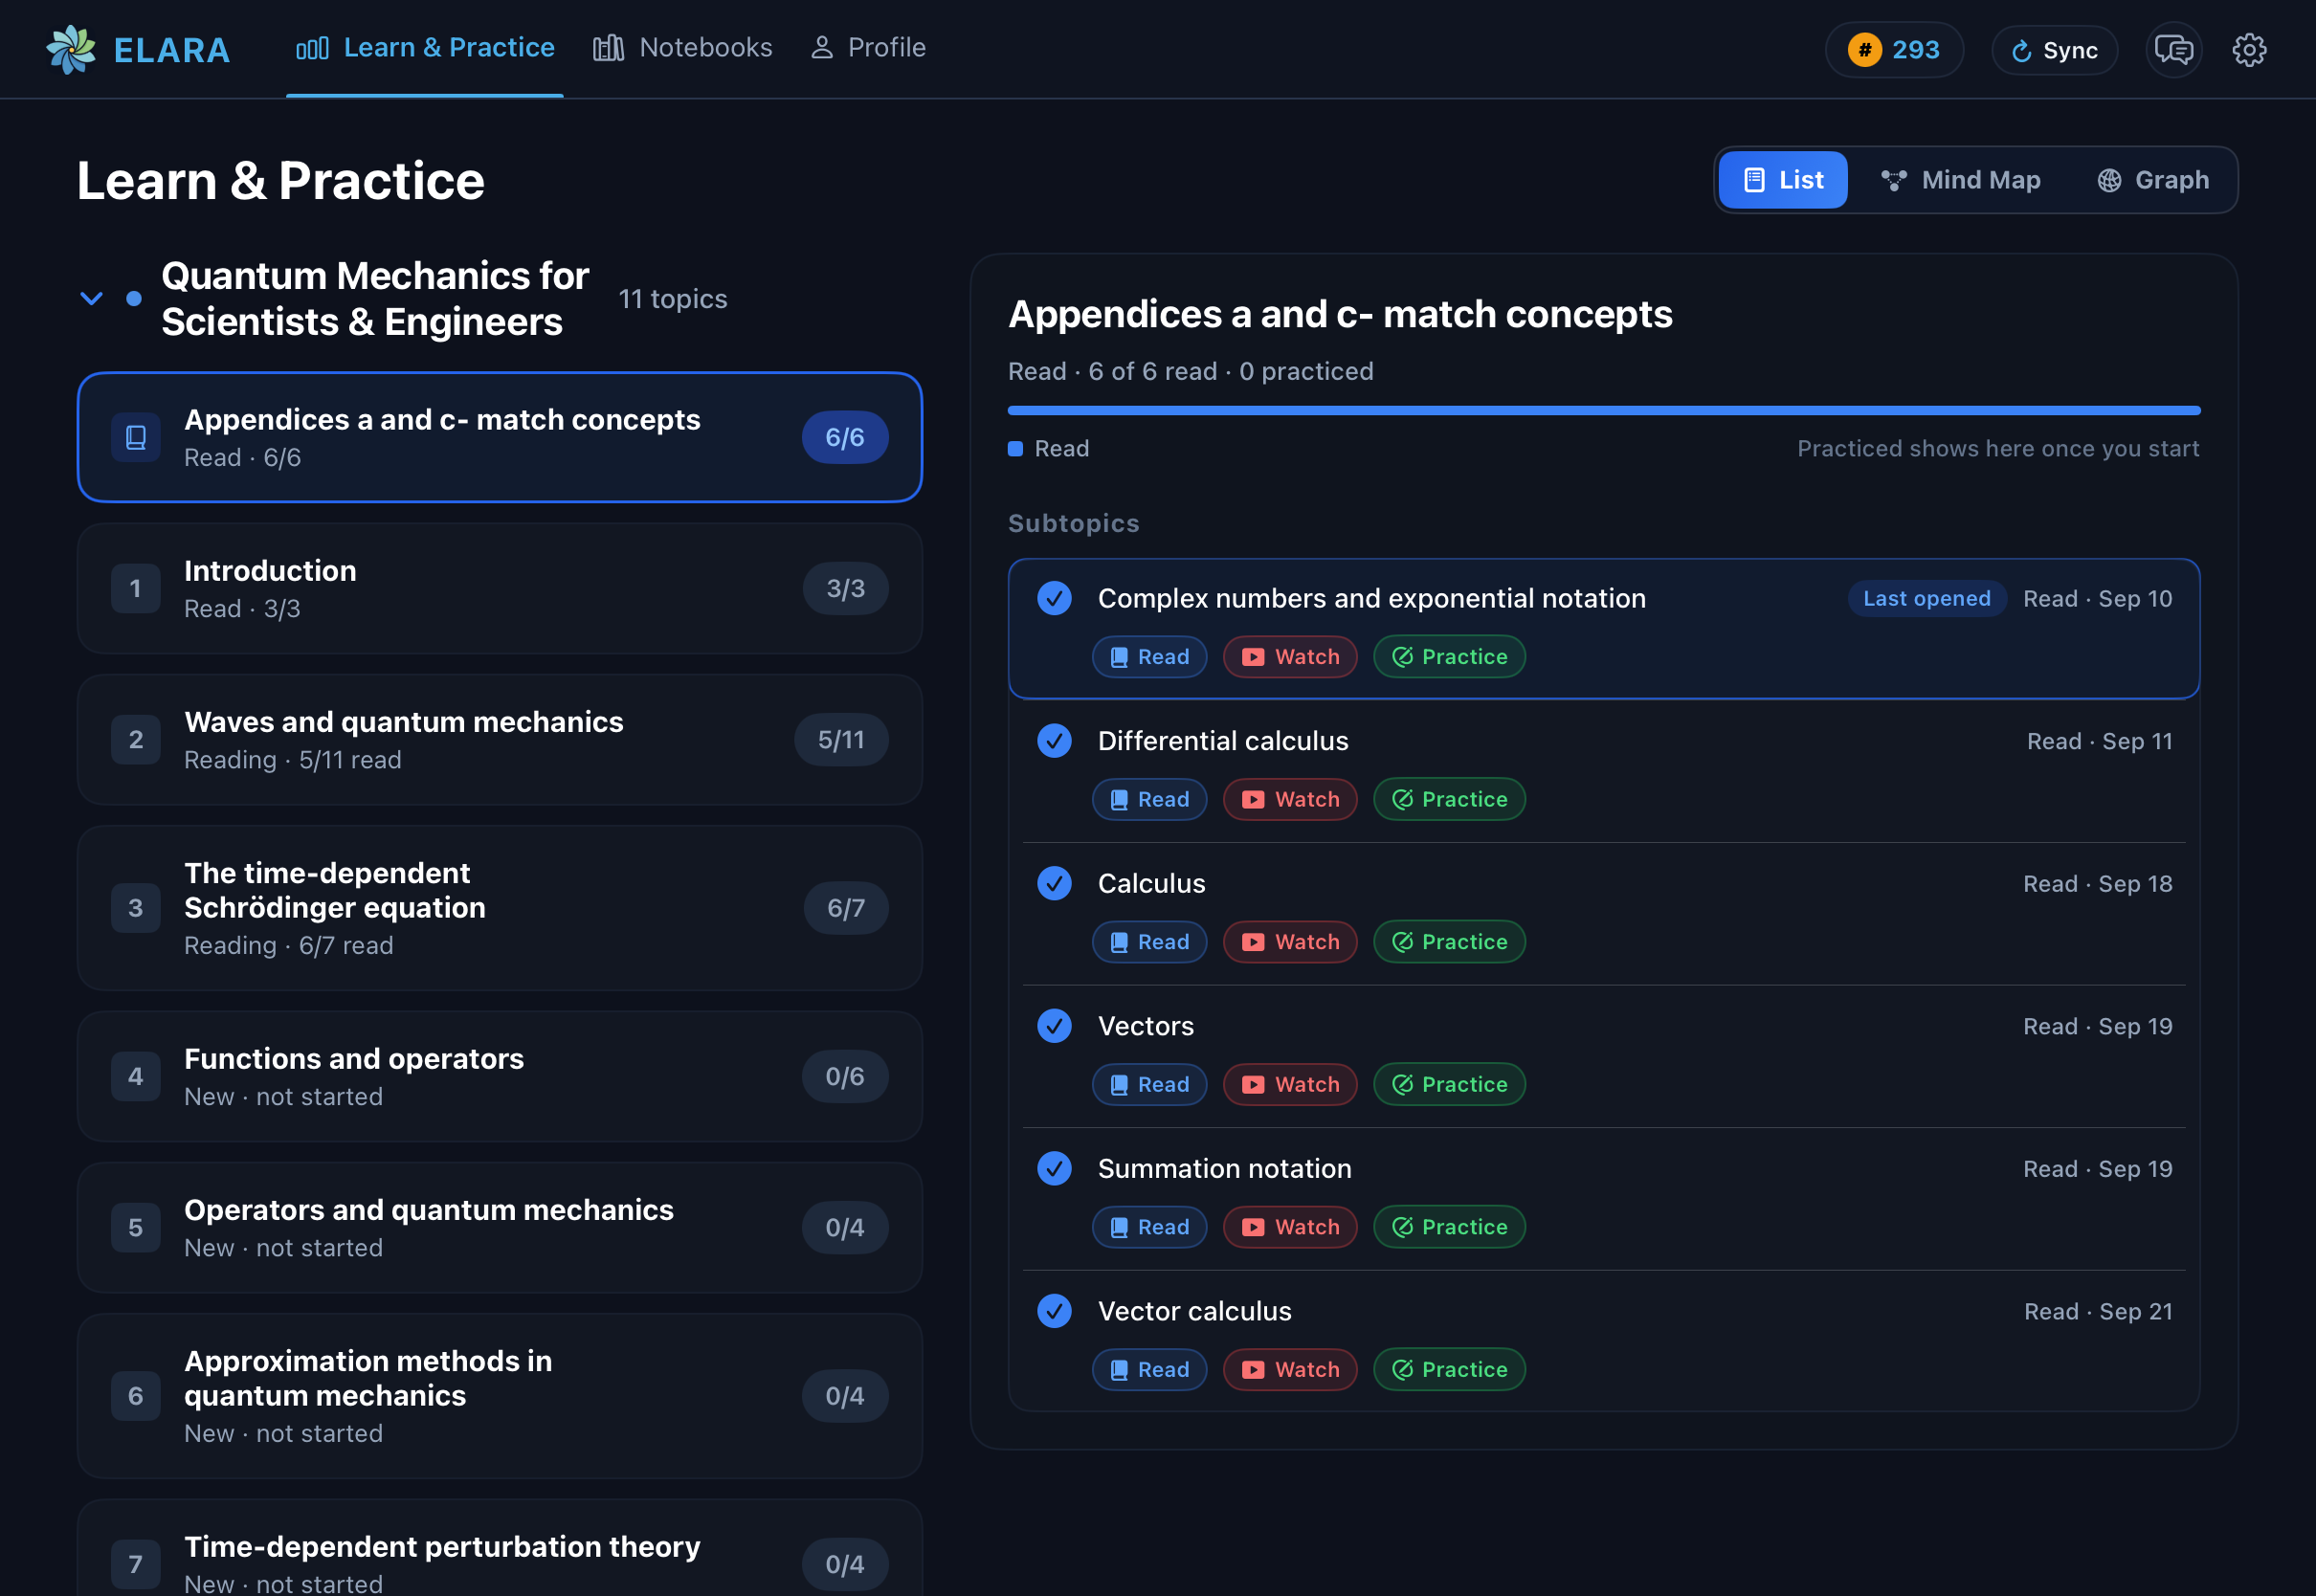Open the chat messages icon
The image size is (2316, 1596).
2173,49
